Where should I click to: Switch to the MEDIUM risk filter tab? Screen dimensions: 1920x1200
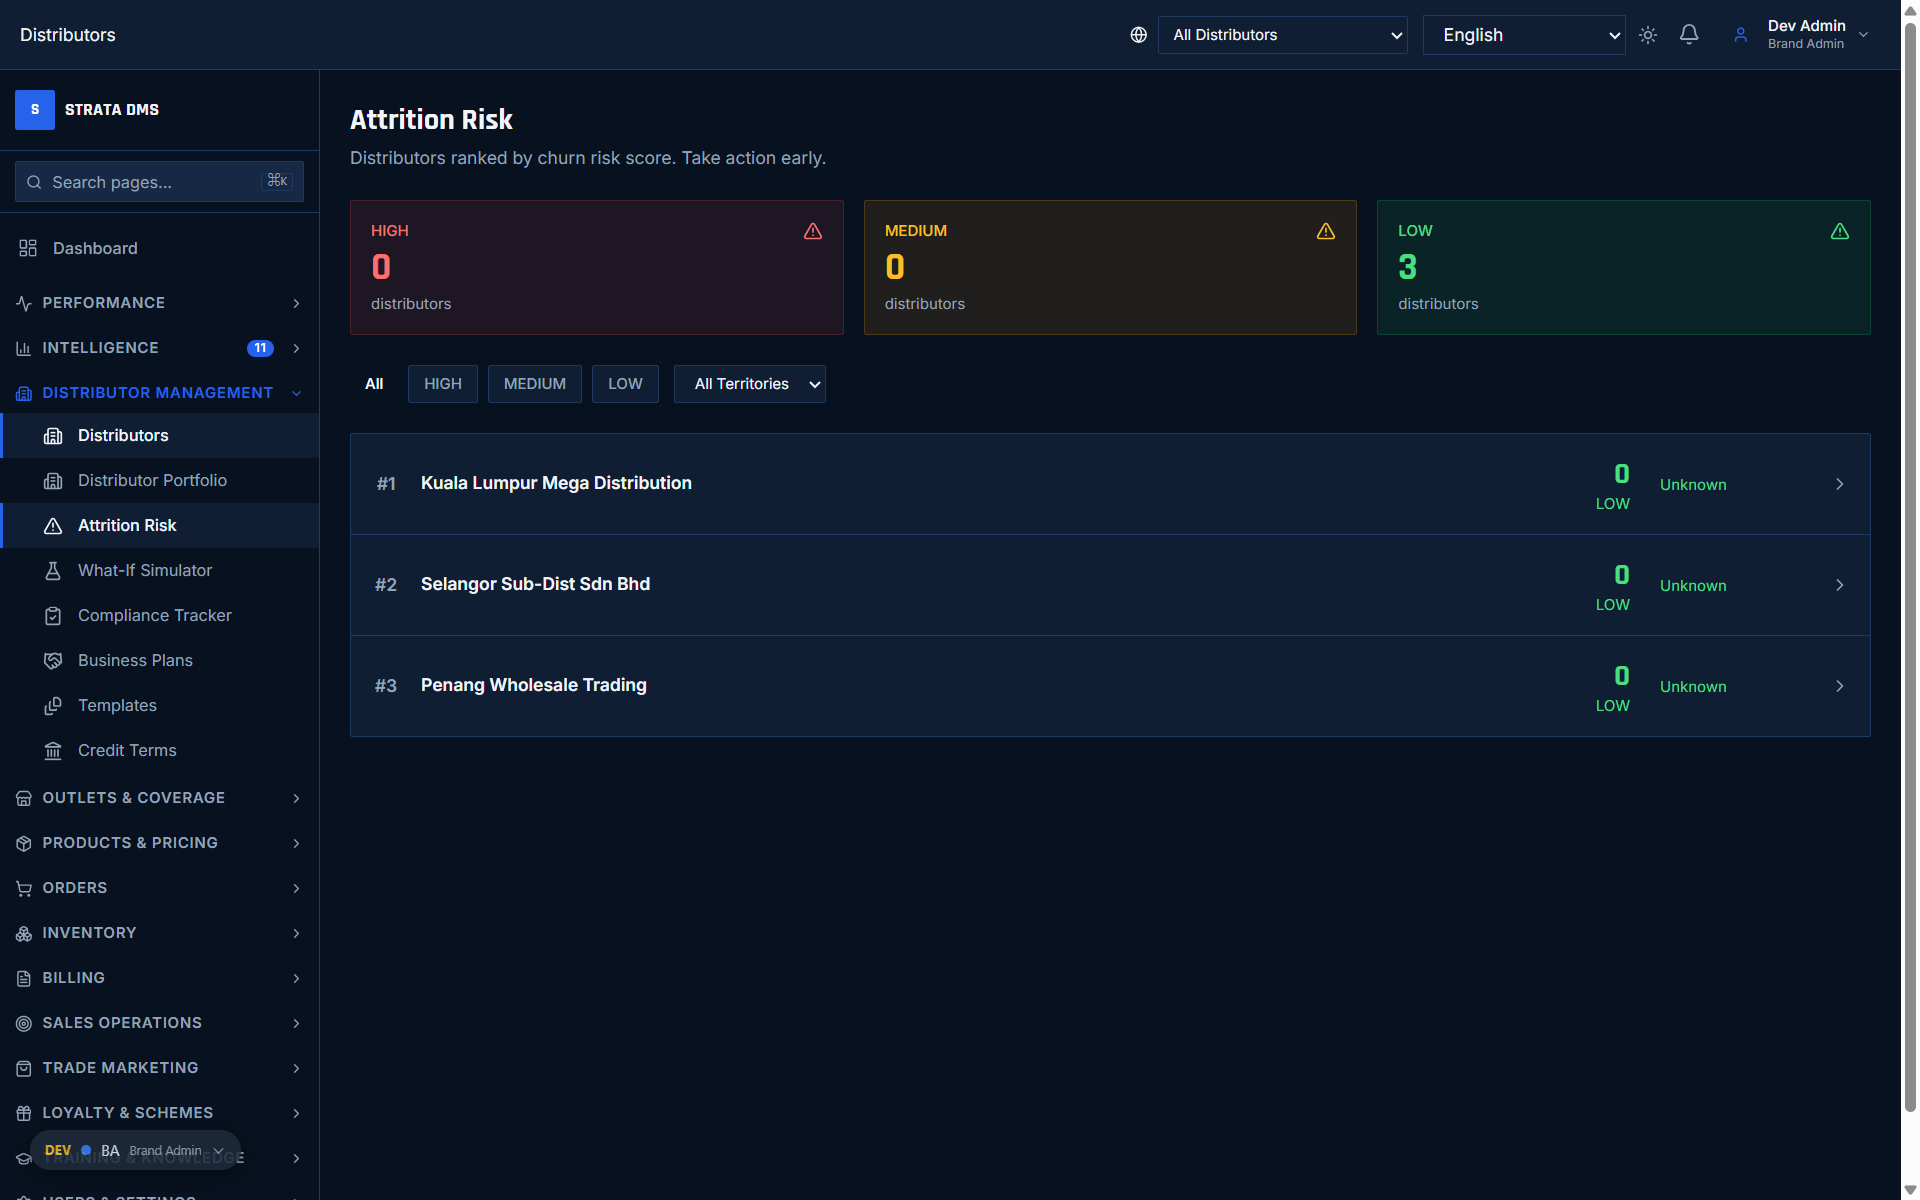point(534,383)
